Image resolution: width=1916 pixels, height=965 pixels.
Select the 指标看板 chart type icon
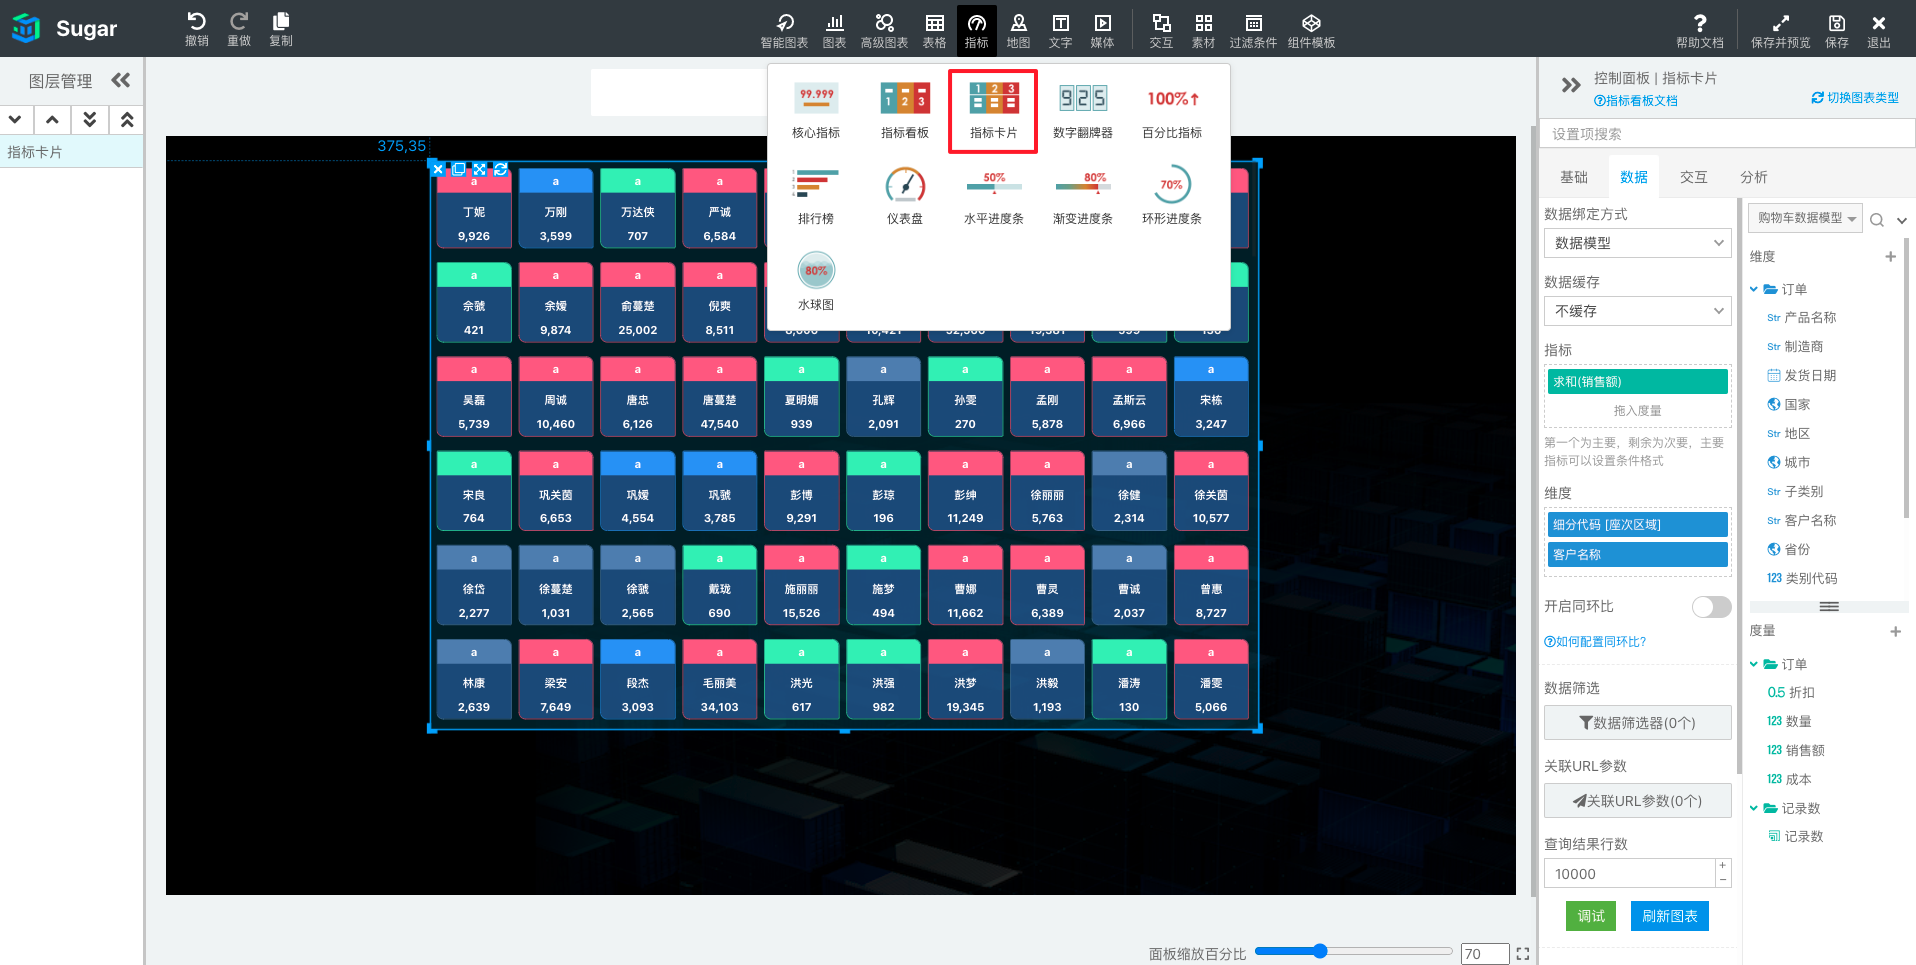(904, 110)
